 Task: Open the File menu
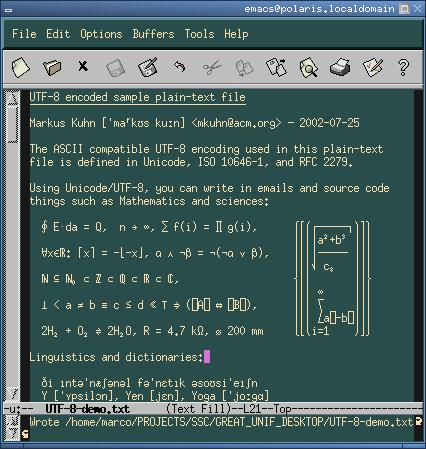click(24, 34)
